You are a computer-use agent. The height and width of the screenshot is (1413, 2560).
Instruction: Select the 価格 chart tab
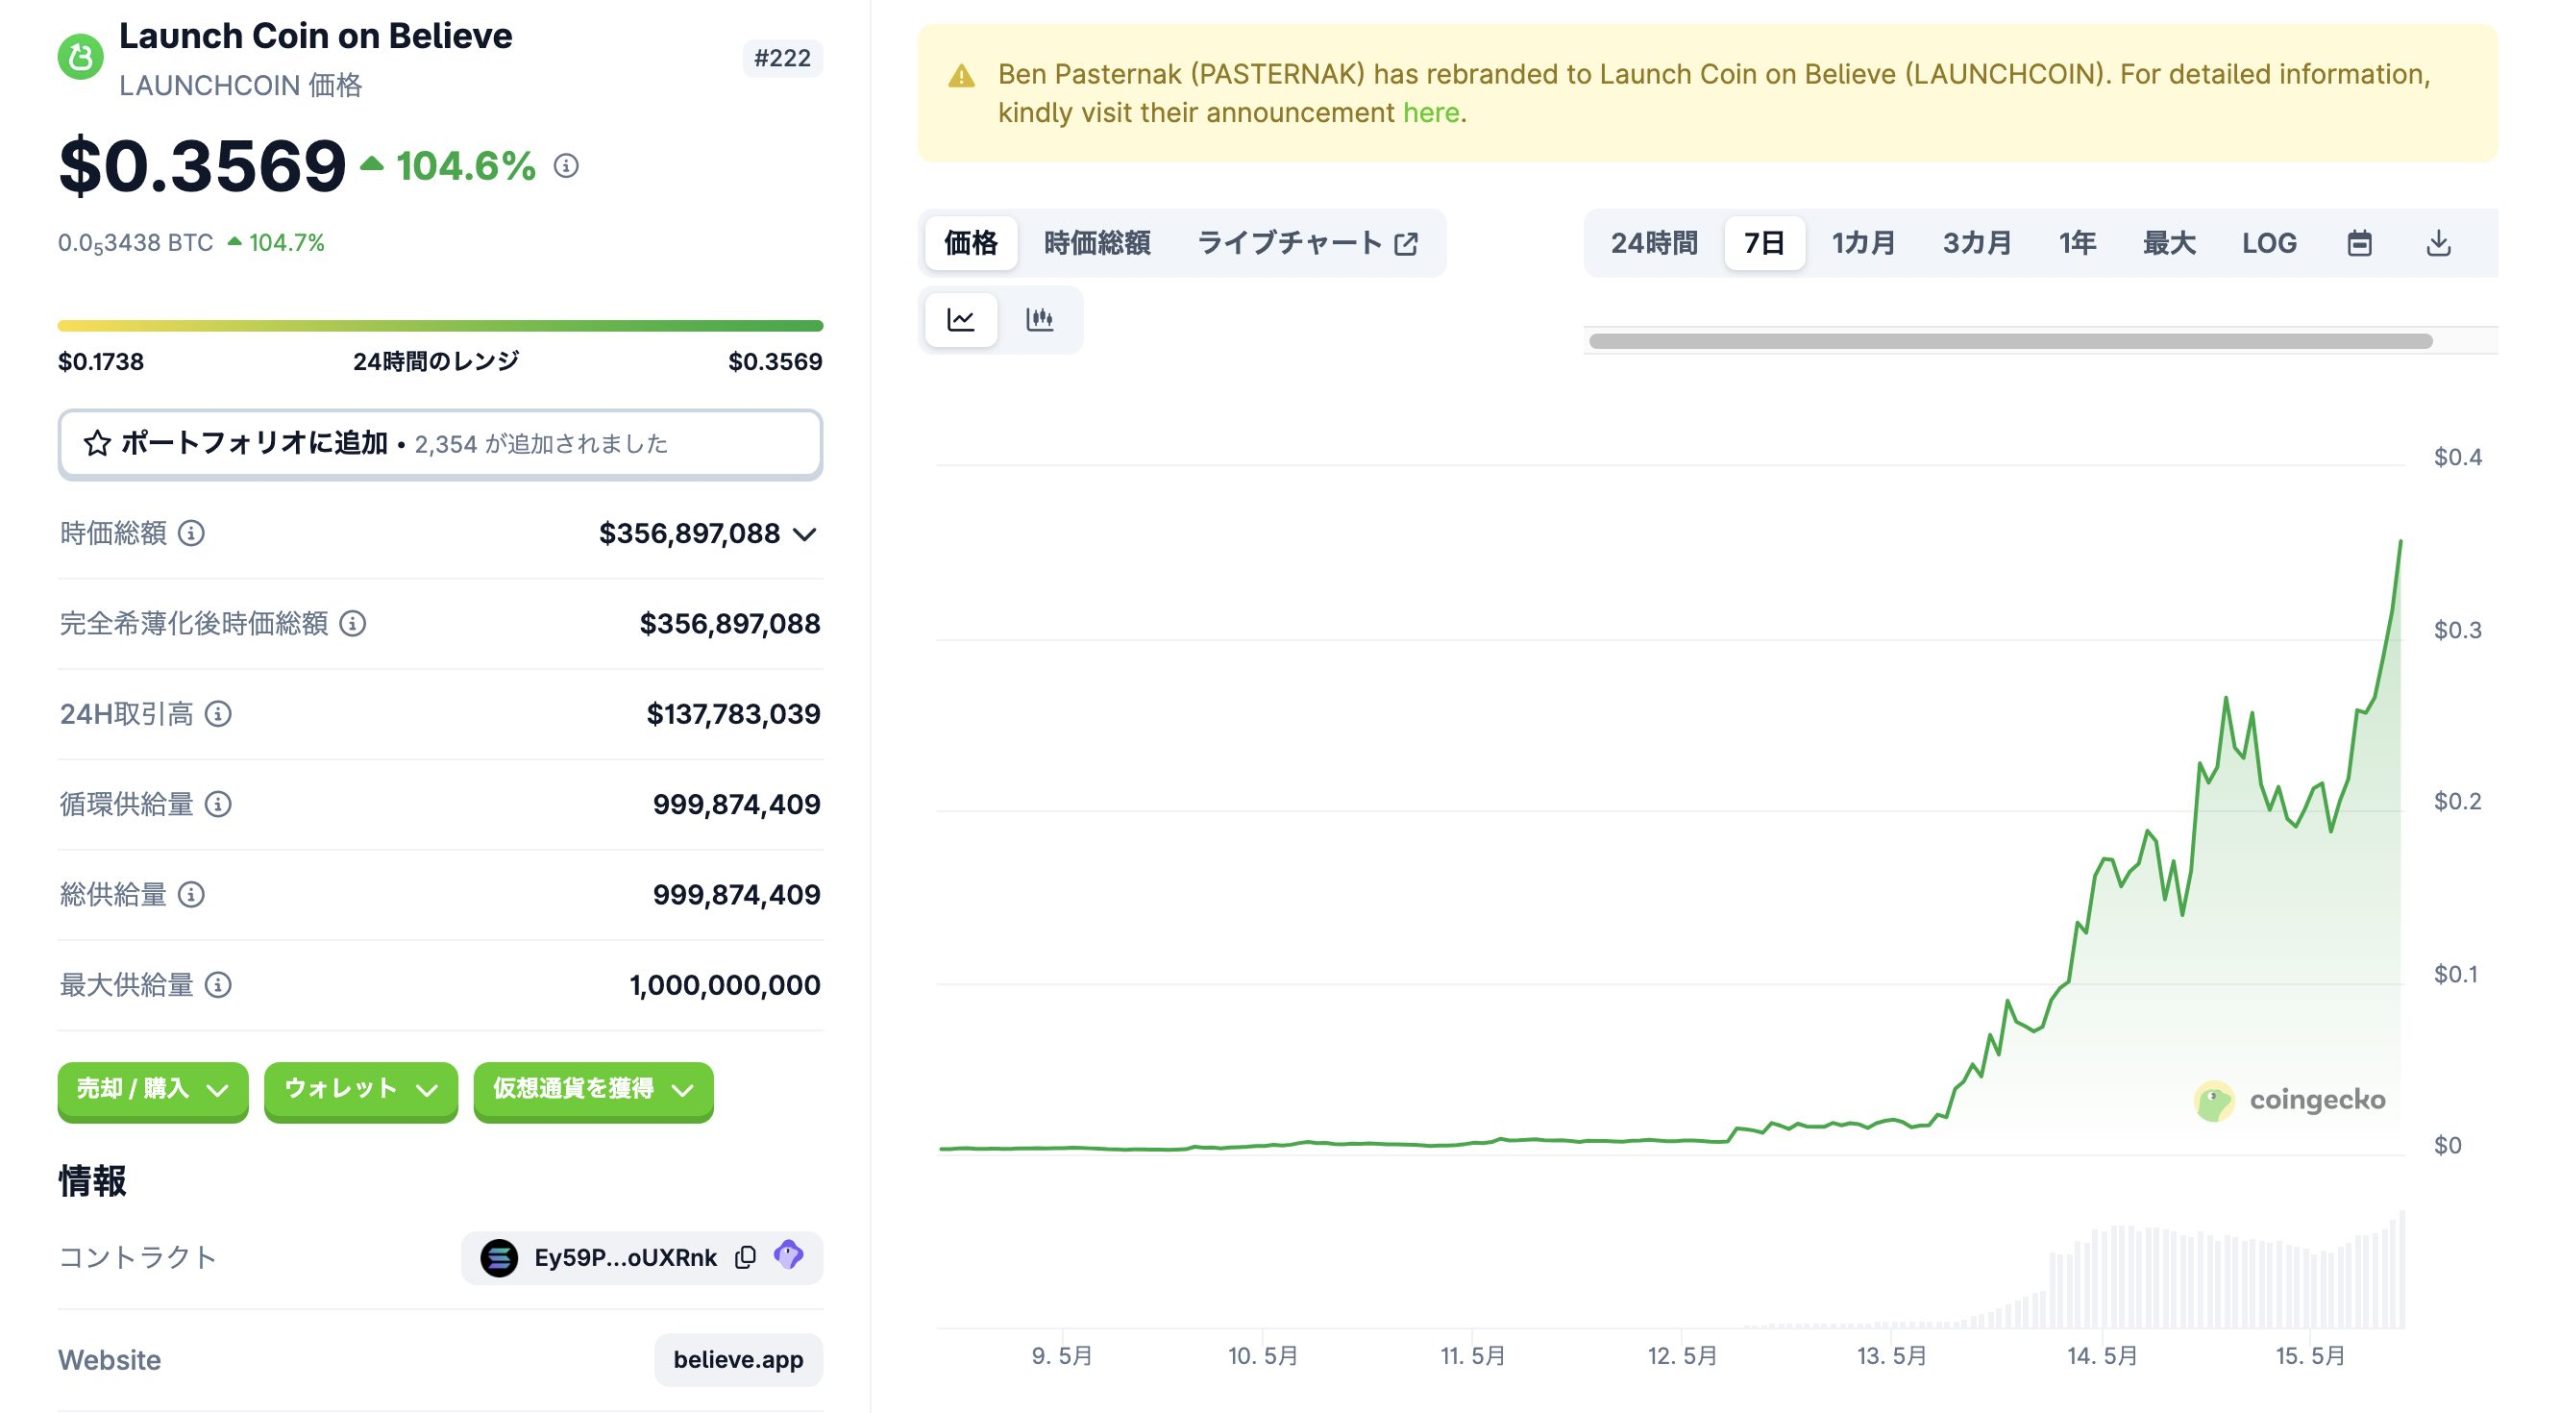coord(971,243)
